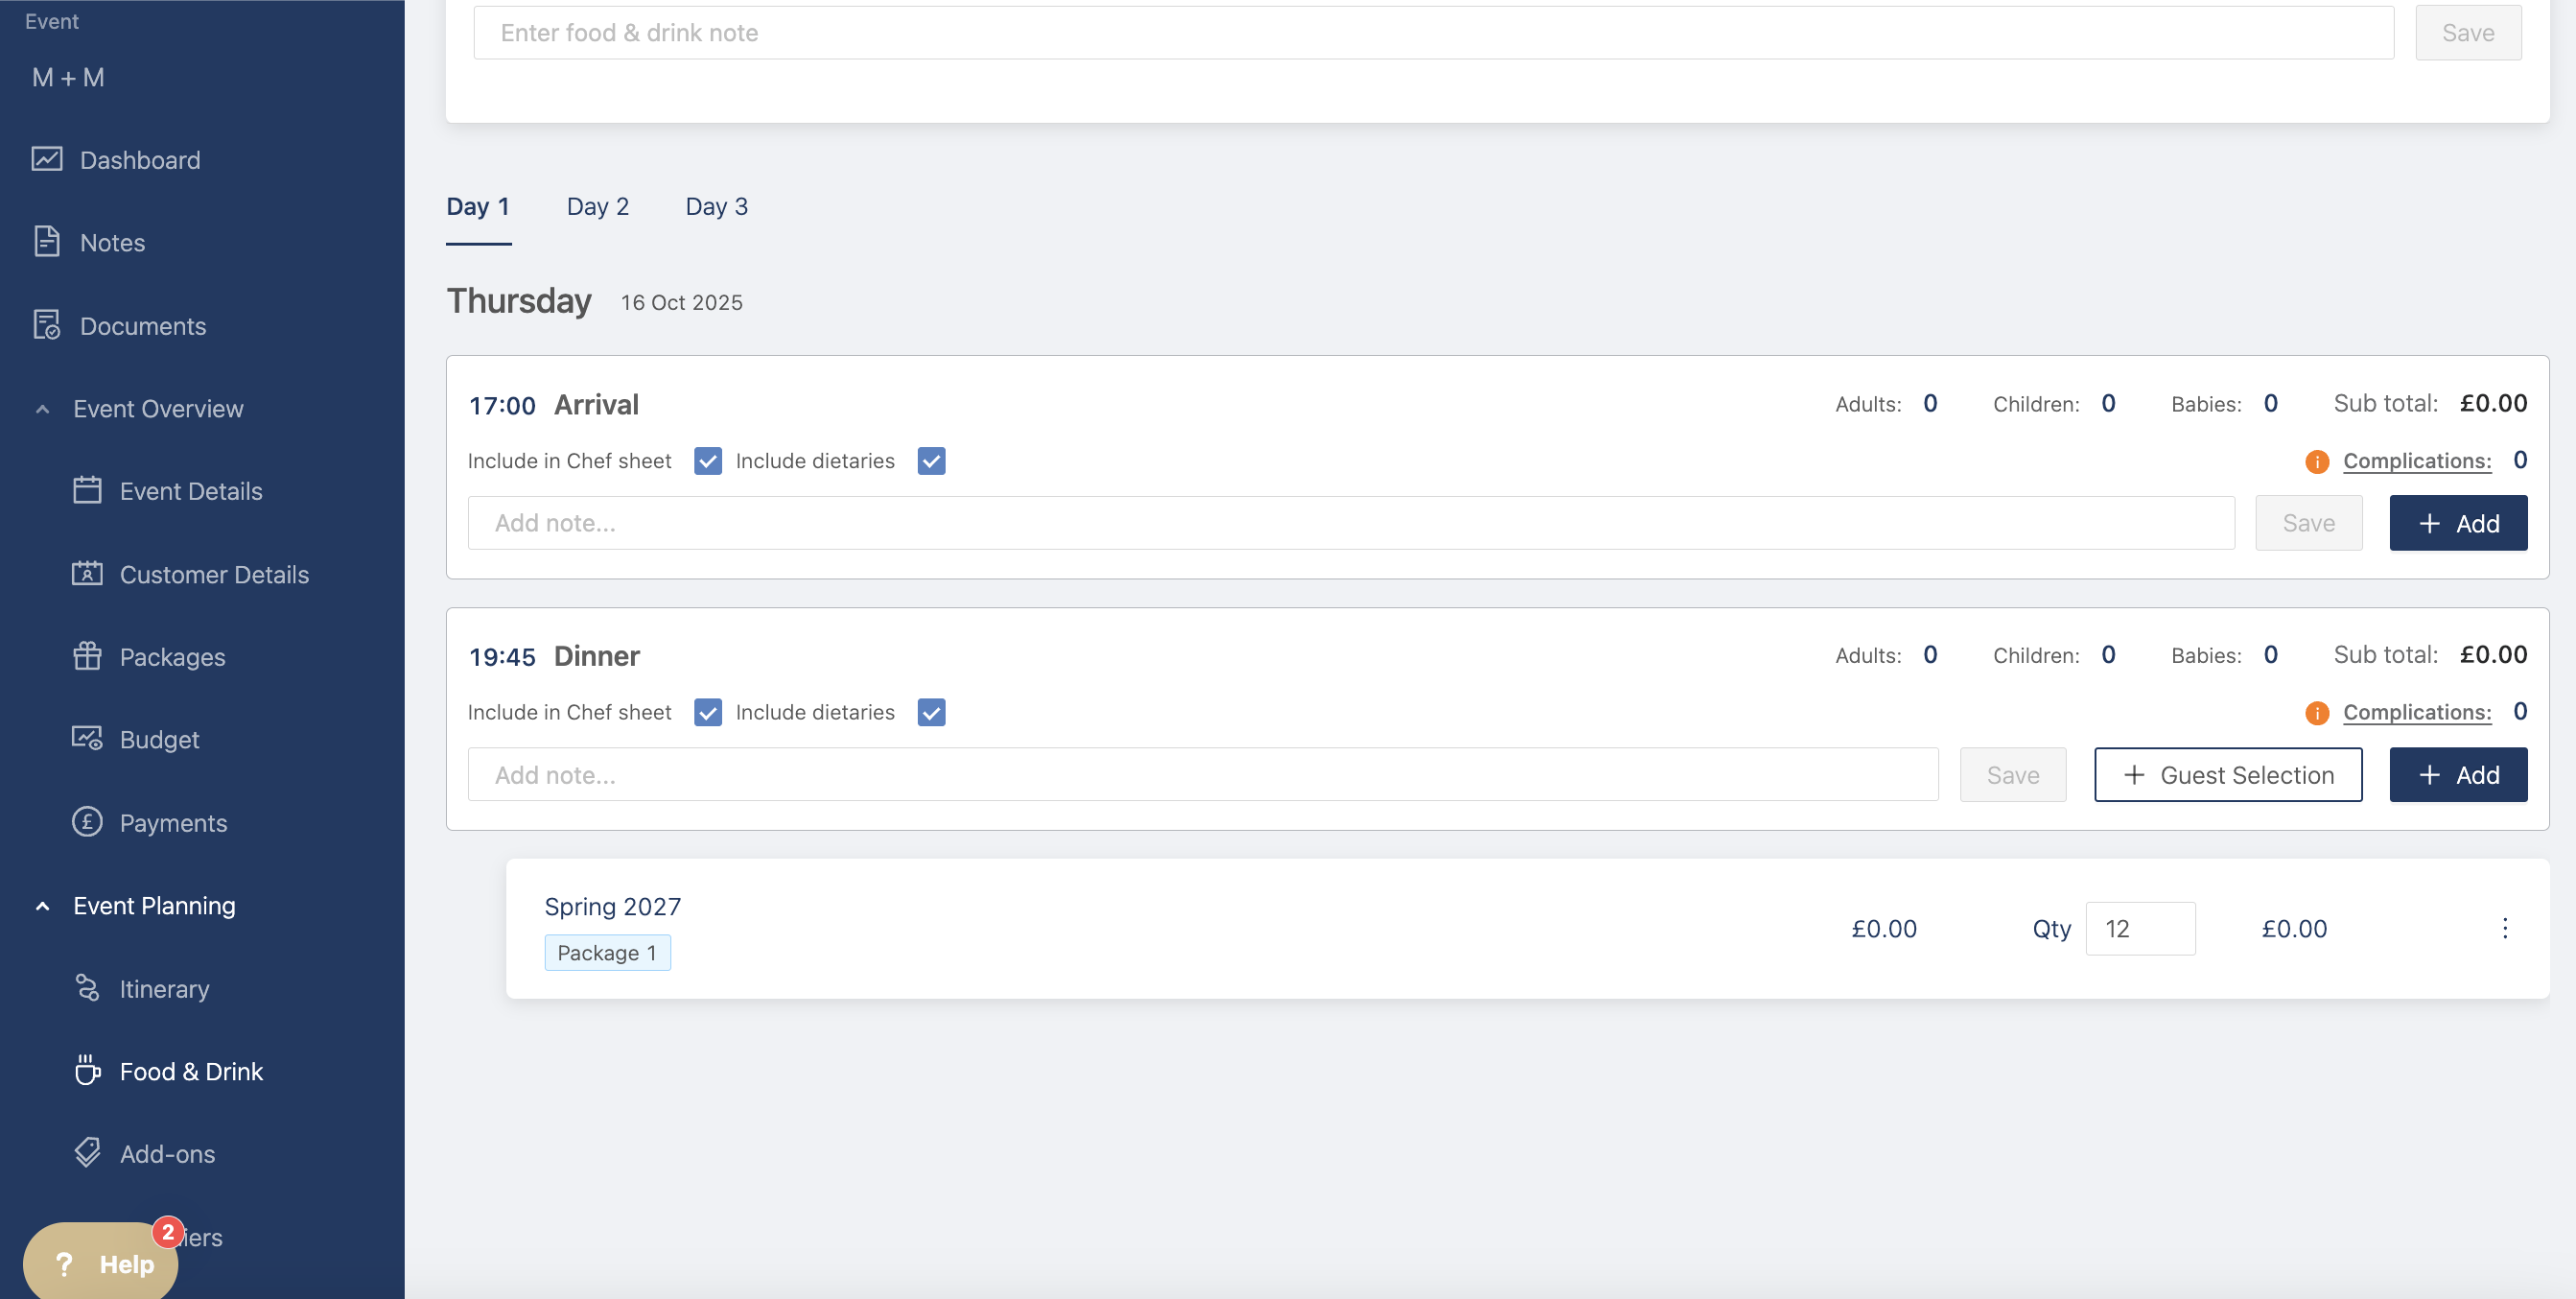Click the Documents icon in sidebar
2576x1299 pixels.
(47, 325)
